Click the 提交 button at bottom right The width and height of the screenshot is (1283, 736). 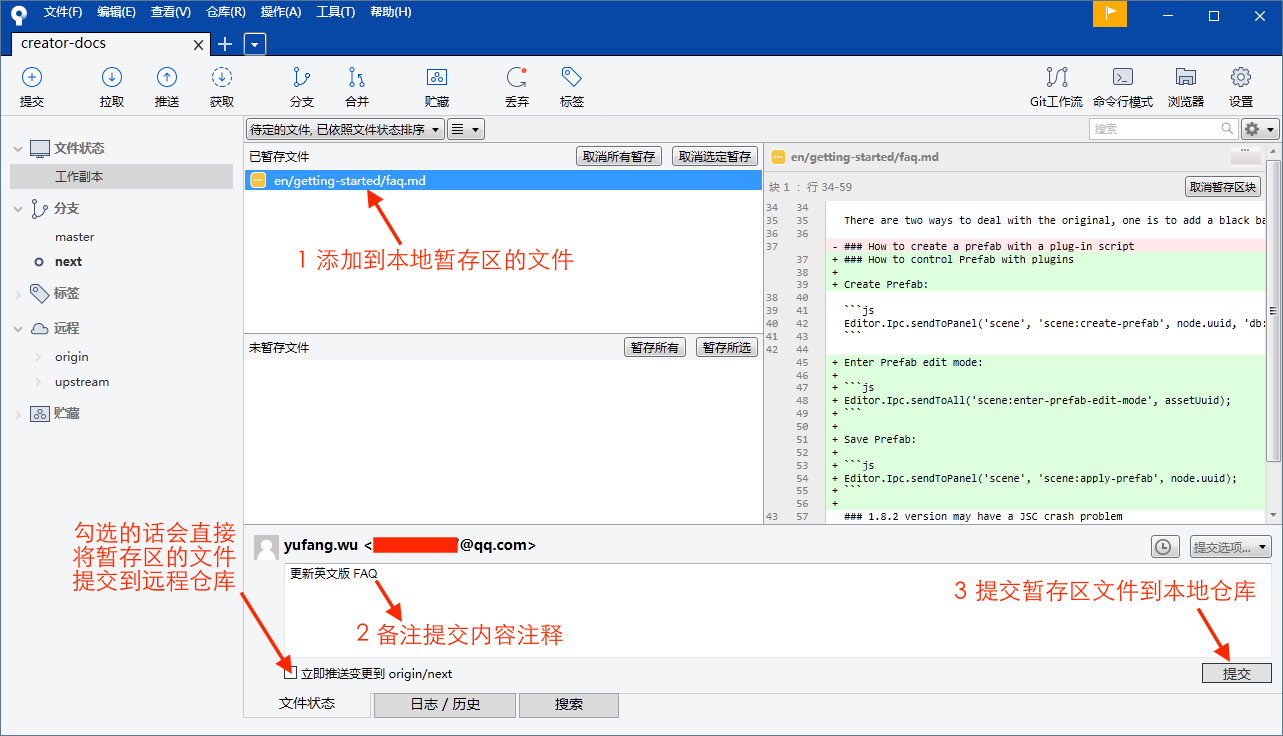point(1237,673)
